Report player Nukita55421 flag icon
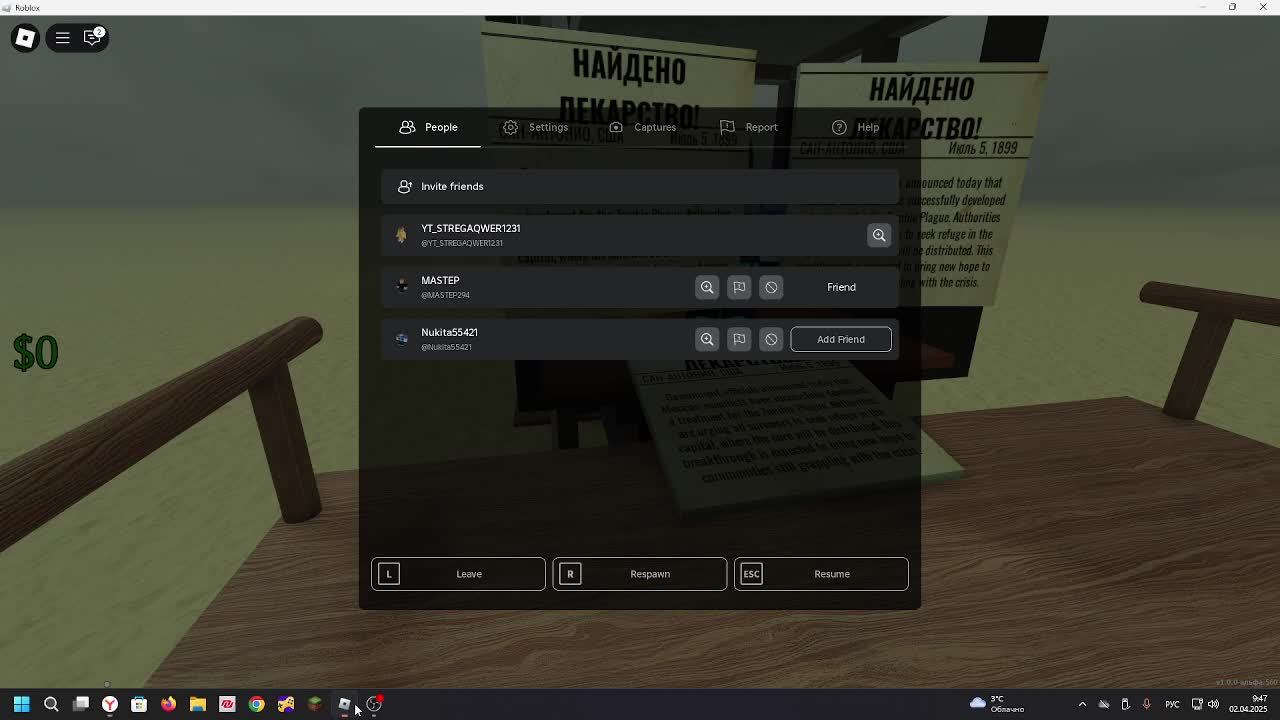This screenshot has width=1280, height=720. point(739,339)
